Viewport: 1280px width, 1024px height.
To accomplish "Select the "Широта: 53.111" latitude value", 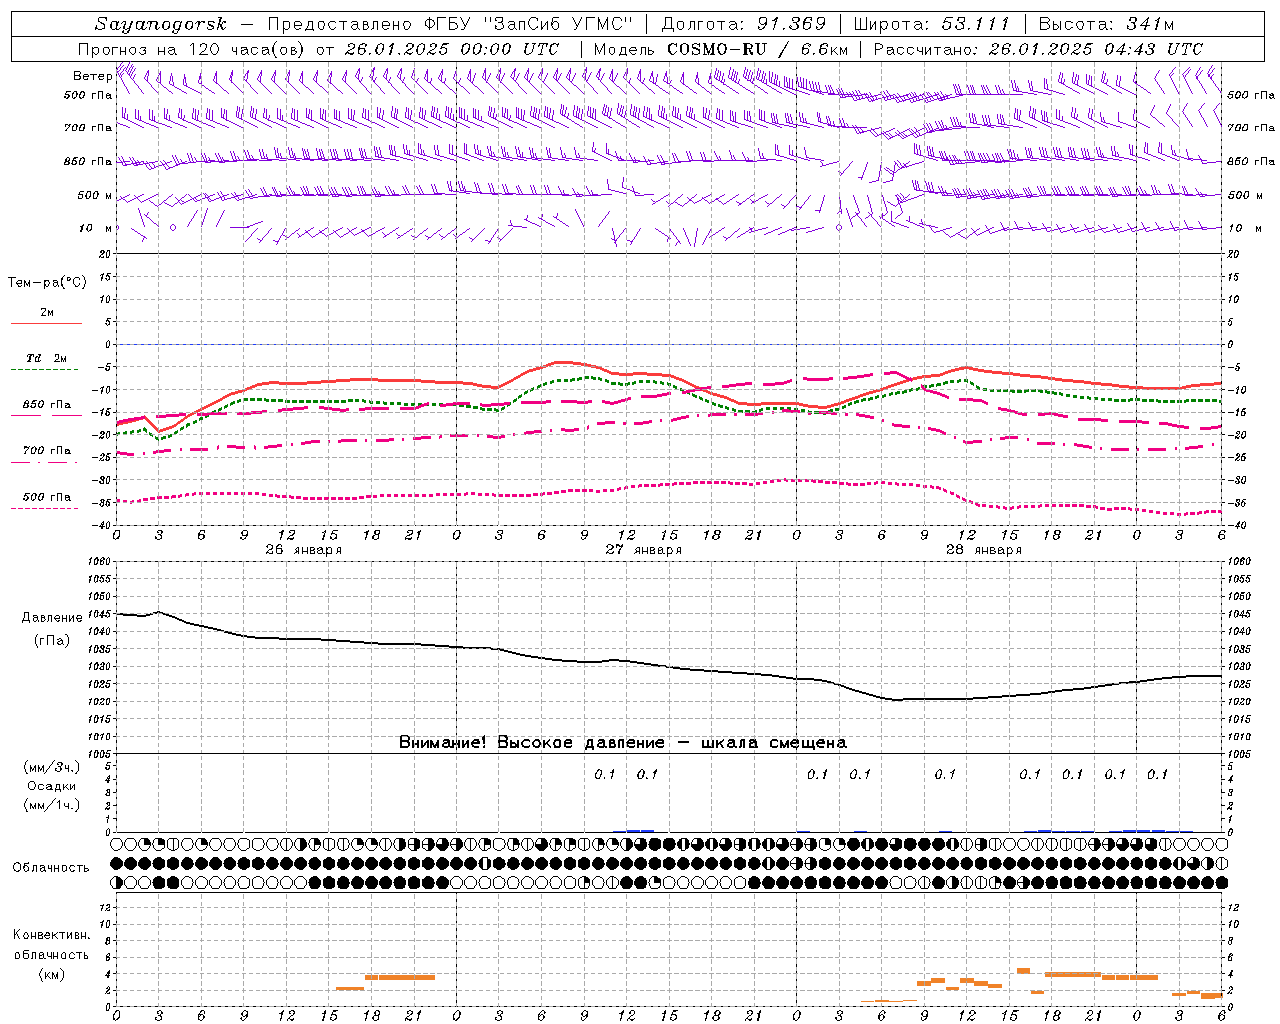I will coord(932,24).
